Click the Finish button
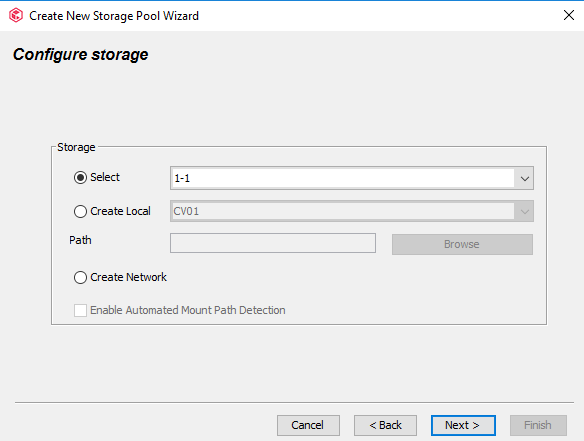 [x=538, y=425]
